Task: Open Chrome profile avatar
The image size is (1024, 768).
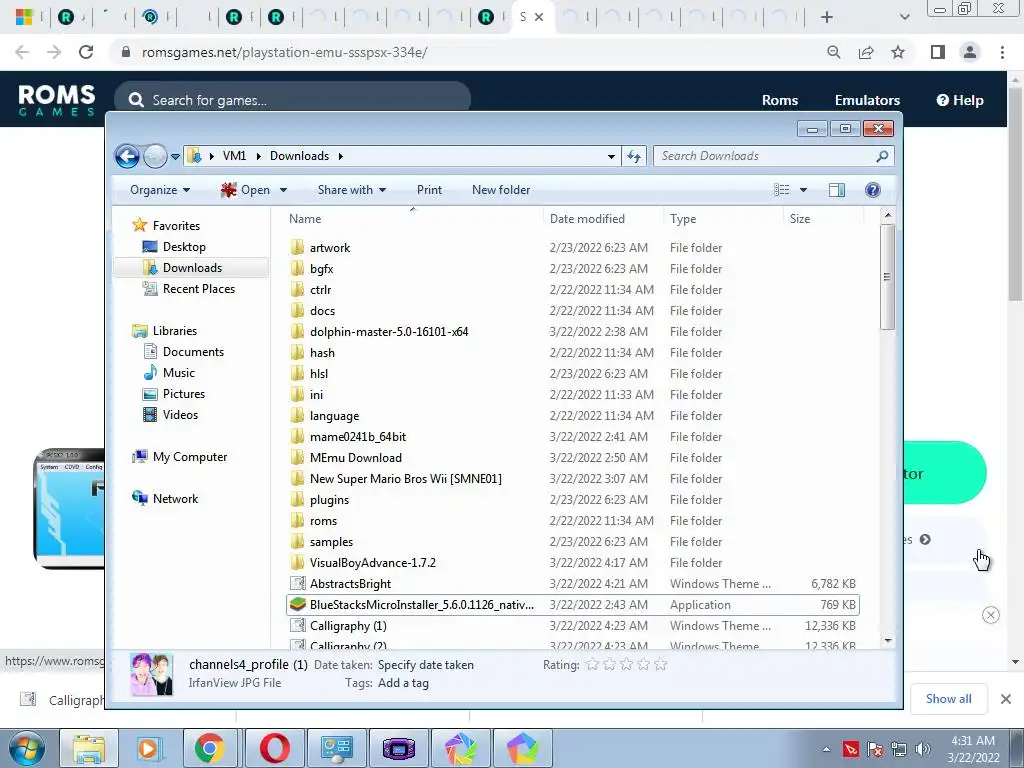Action: tap(970, 52)
